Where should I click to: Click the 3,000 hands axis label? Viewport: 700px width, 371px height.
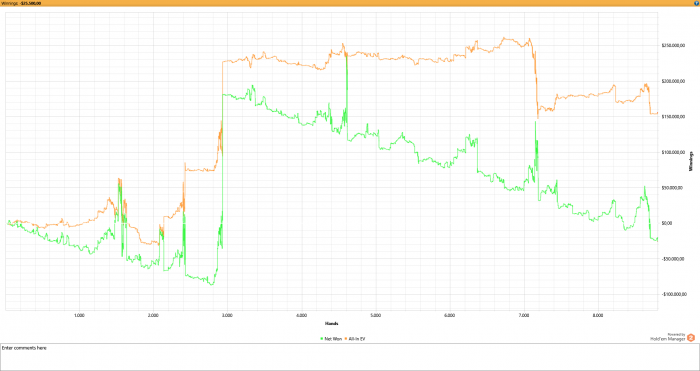[x=227, y=315]
